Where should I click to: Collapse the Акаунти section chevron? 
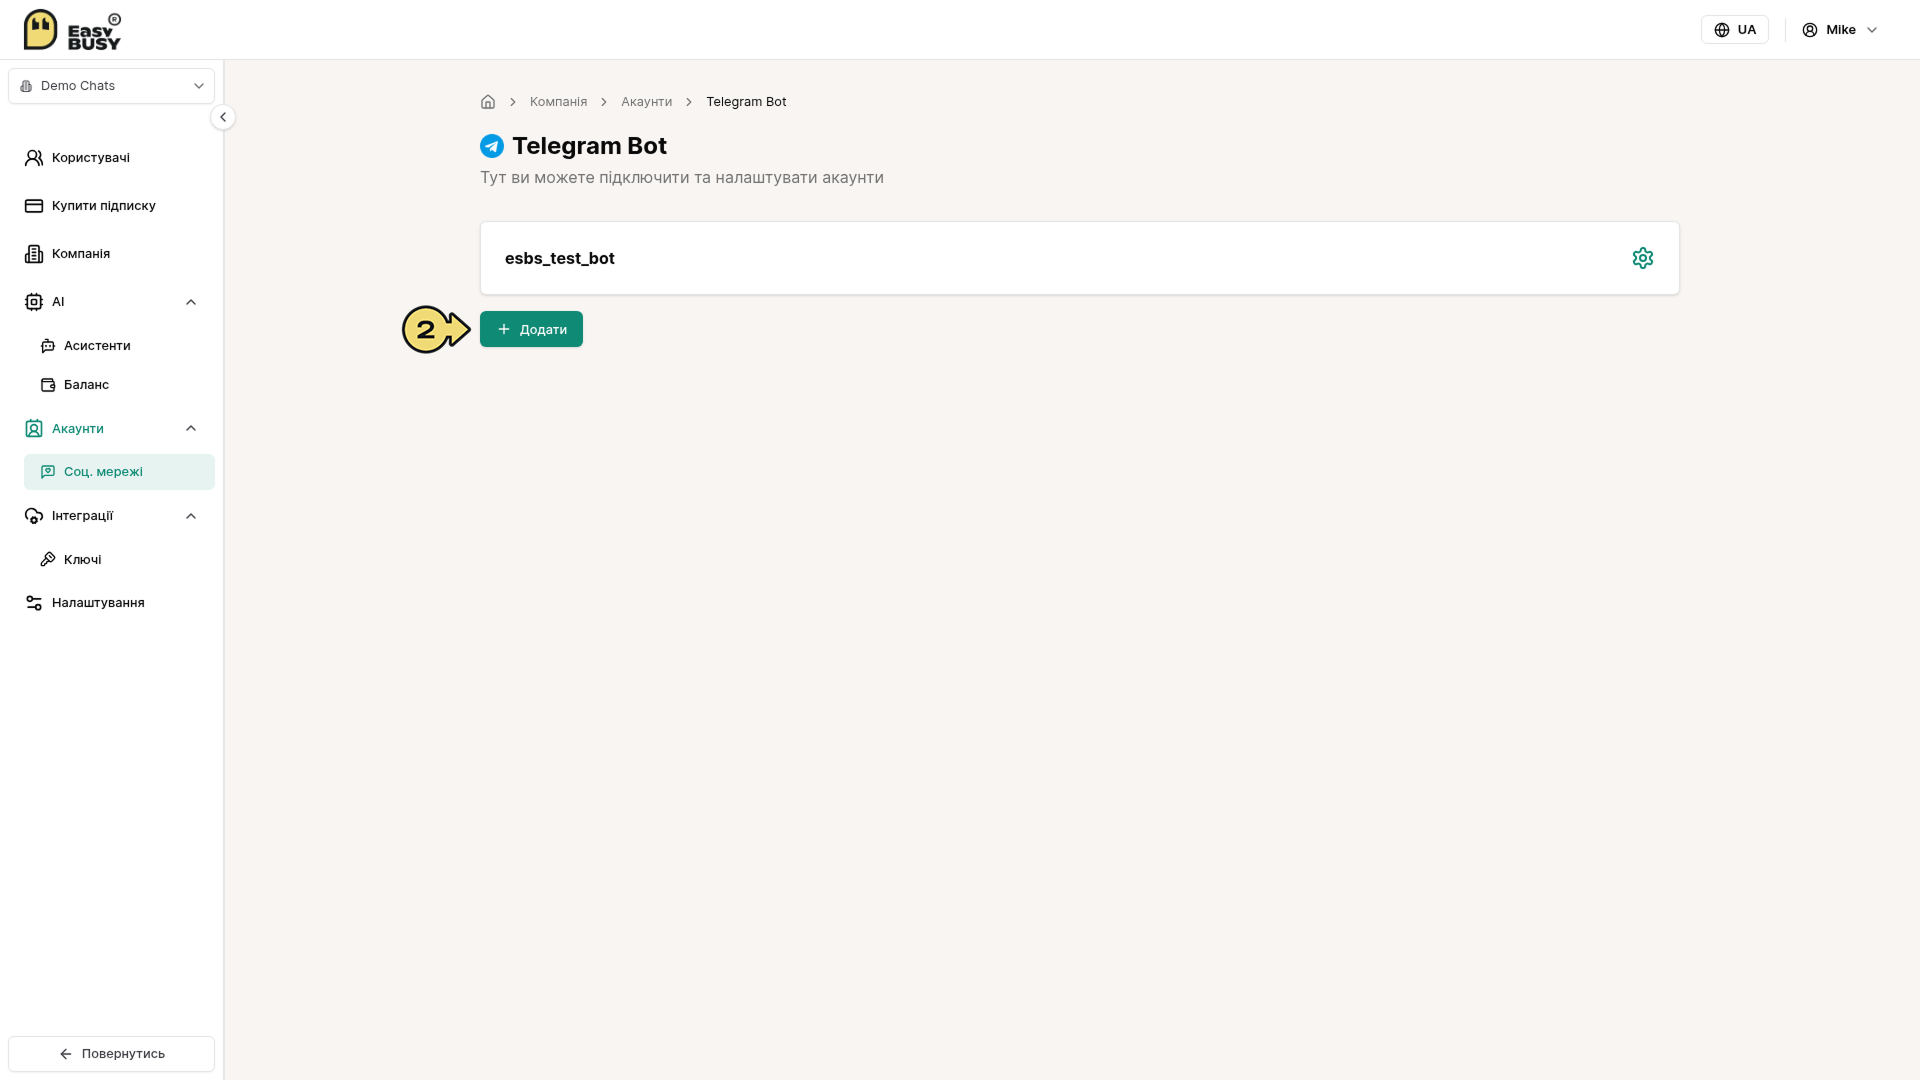pyautogui.click(x=191, y=429)
